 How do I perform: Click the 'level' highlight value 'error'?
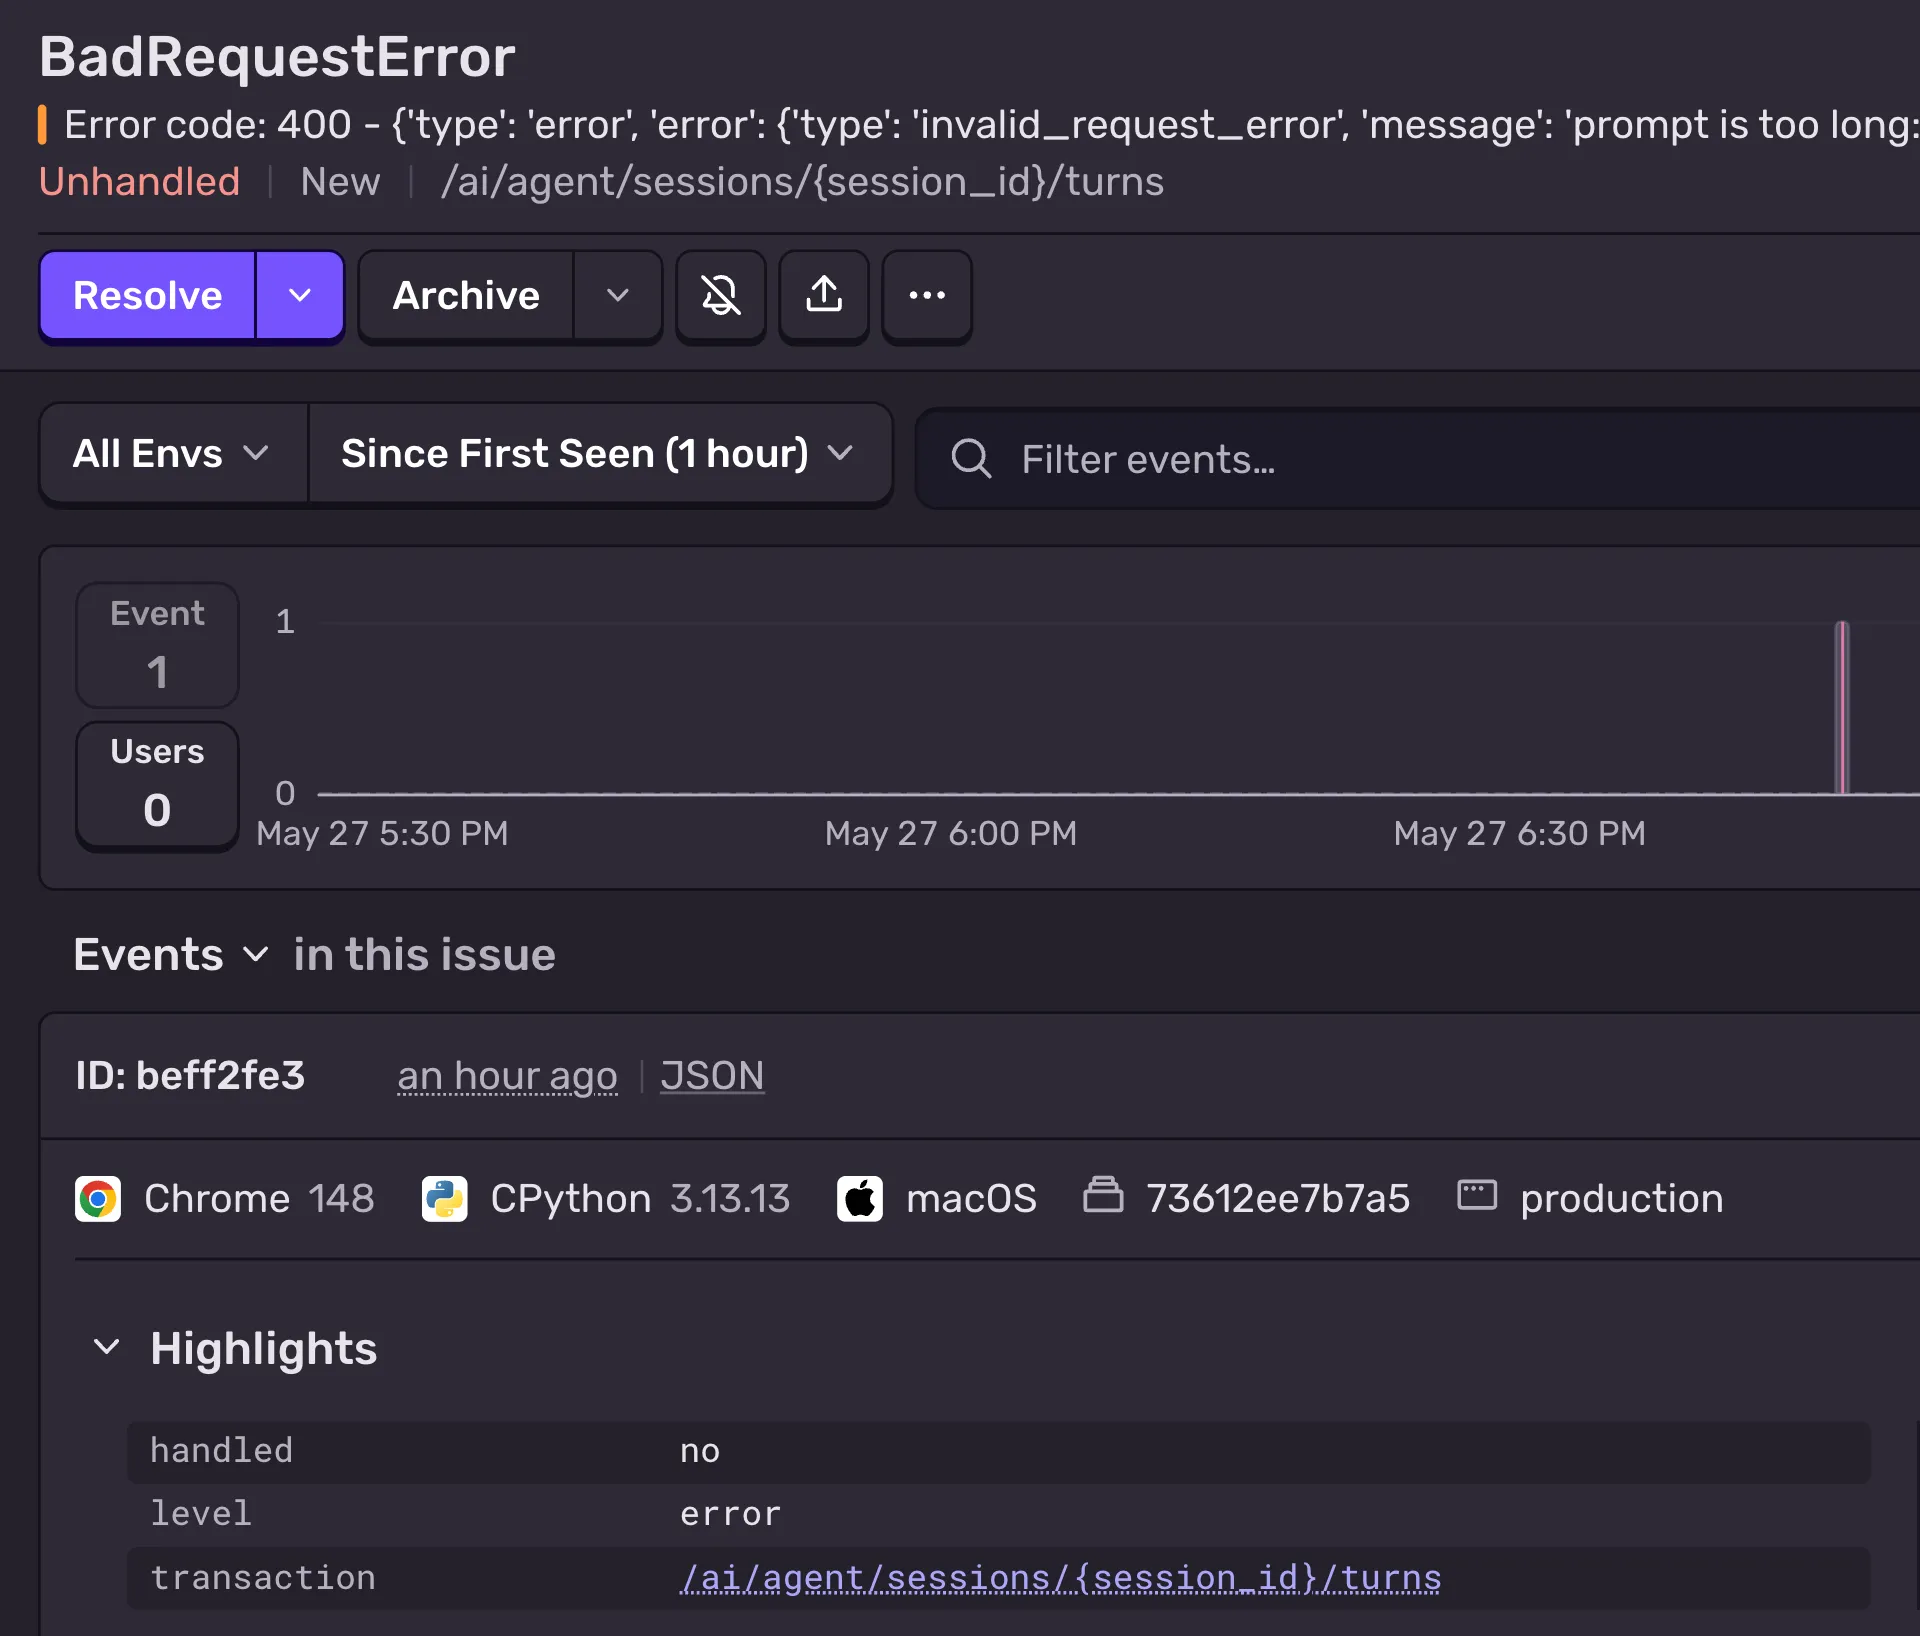pyautogui.click(x=730, y=1514)
